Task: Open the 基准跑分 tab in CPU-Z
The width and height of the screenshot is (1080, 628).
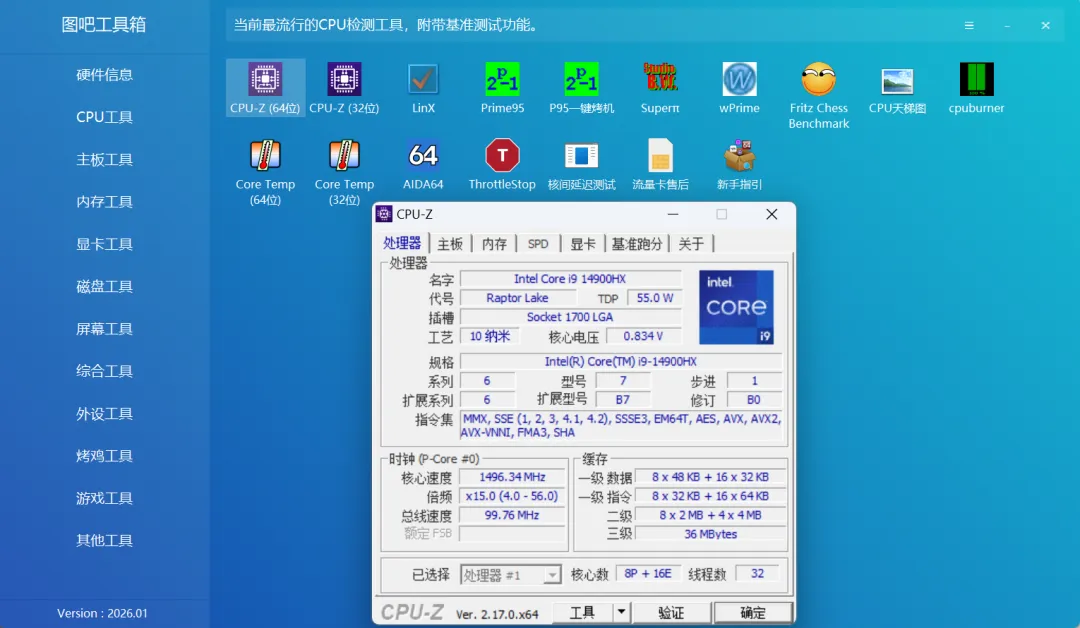Action: point(636,244)
